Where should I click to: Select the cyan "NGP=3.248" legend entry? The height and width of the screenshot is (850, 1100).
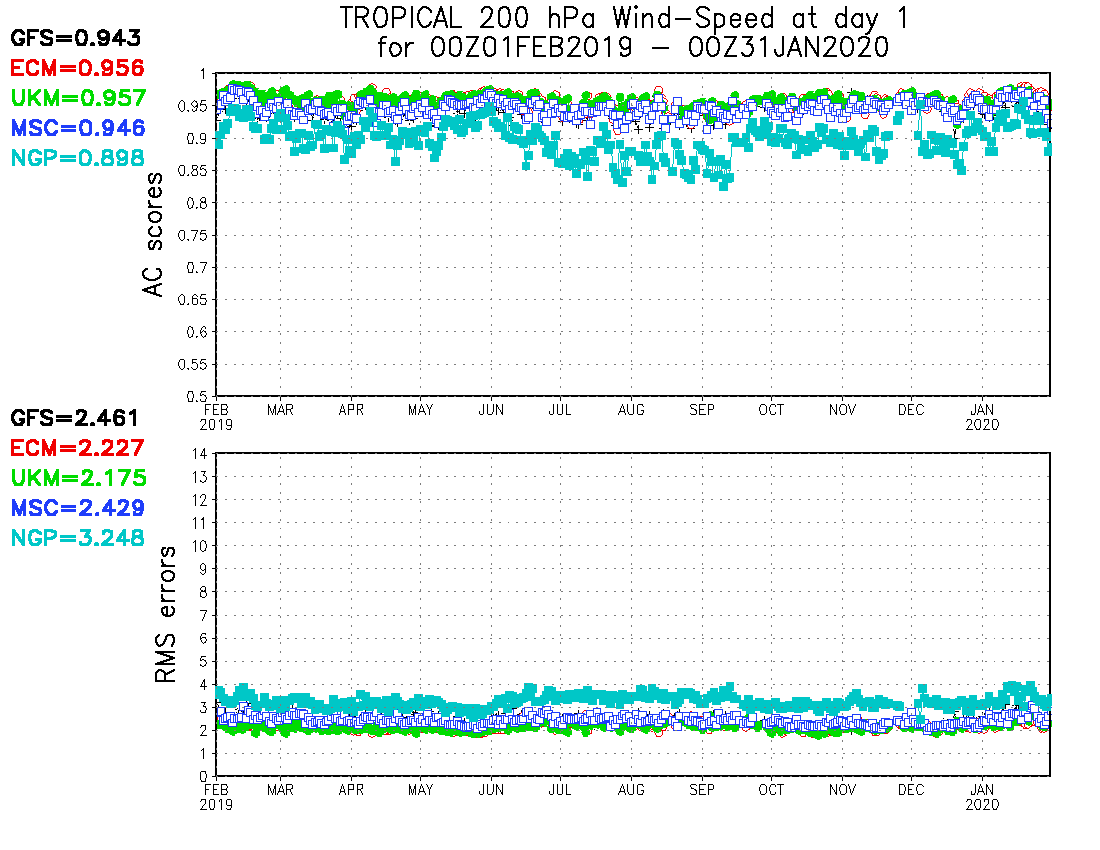pos(78,539)
